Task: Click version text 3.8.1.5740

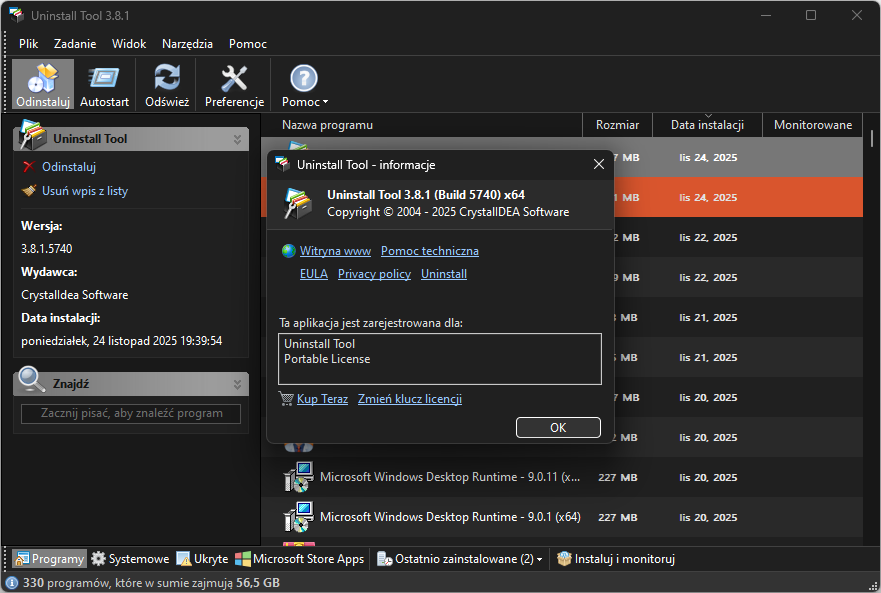Action: click(x=47, y=249)
